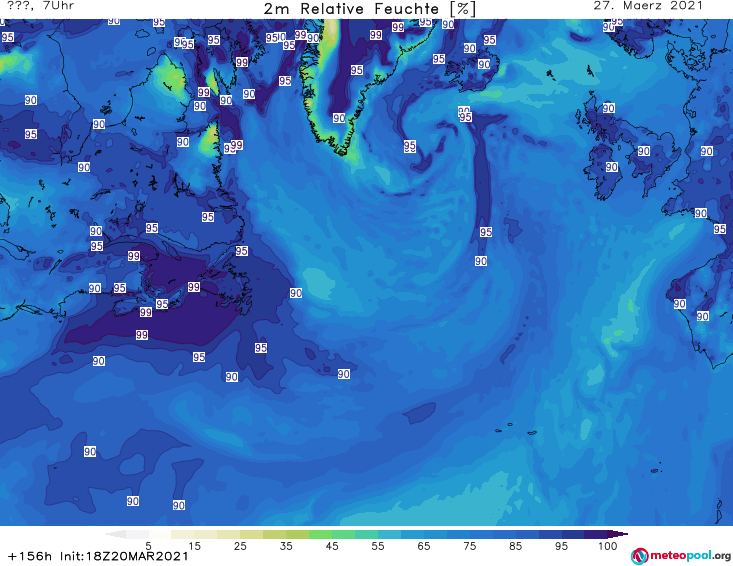Click color scale label '45'
This screenshot has height=566, width=733.
[332, 546]
